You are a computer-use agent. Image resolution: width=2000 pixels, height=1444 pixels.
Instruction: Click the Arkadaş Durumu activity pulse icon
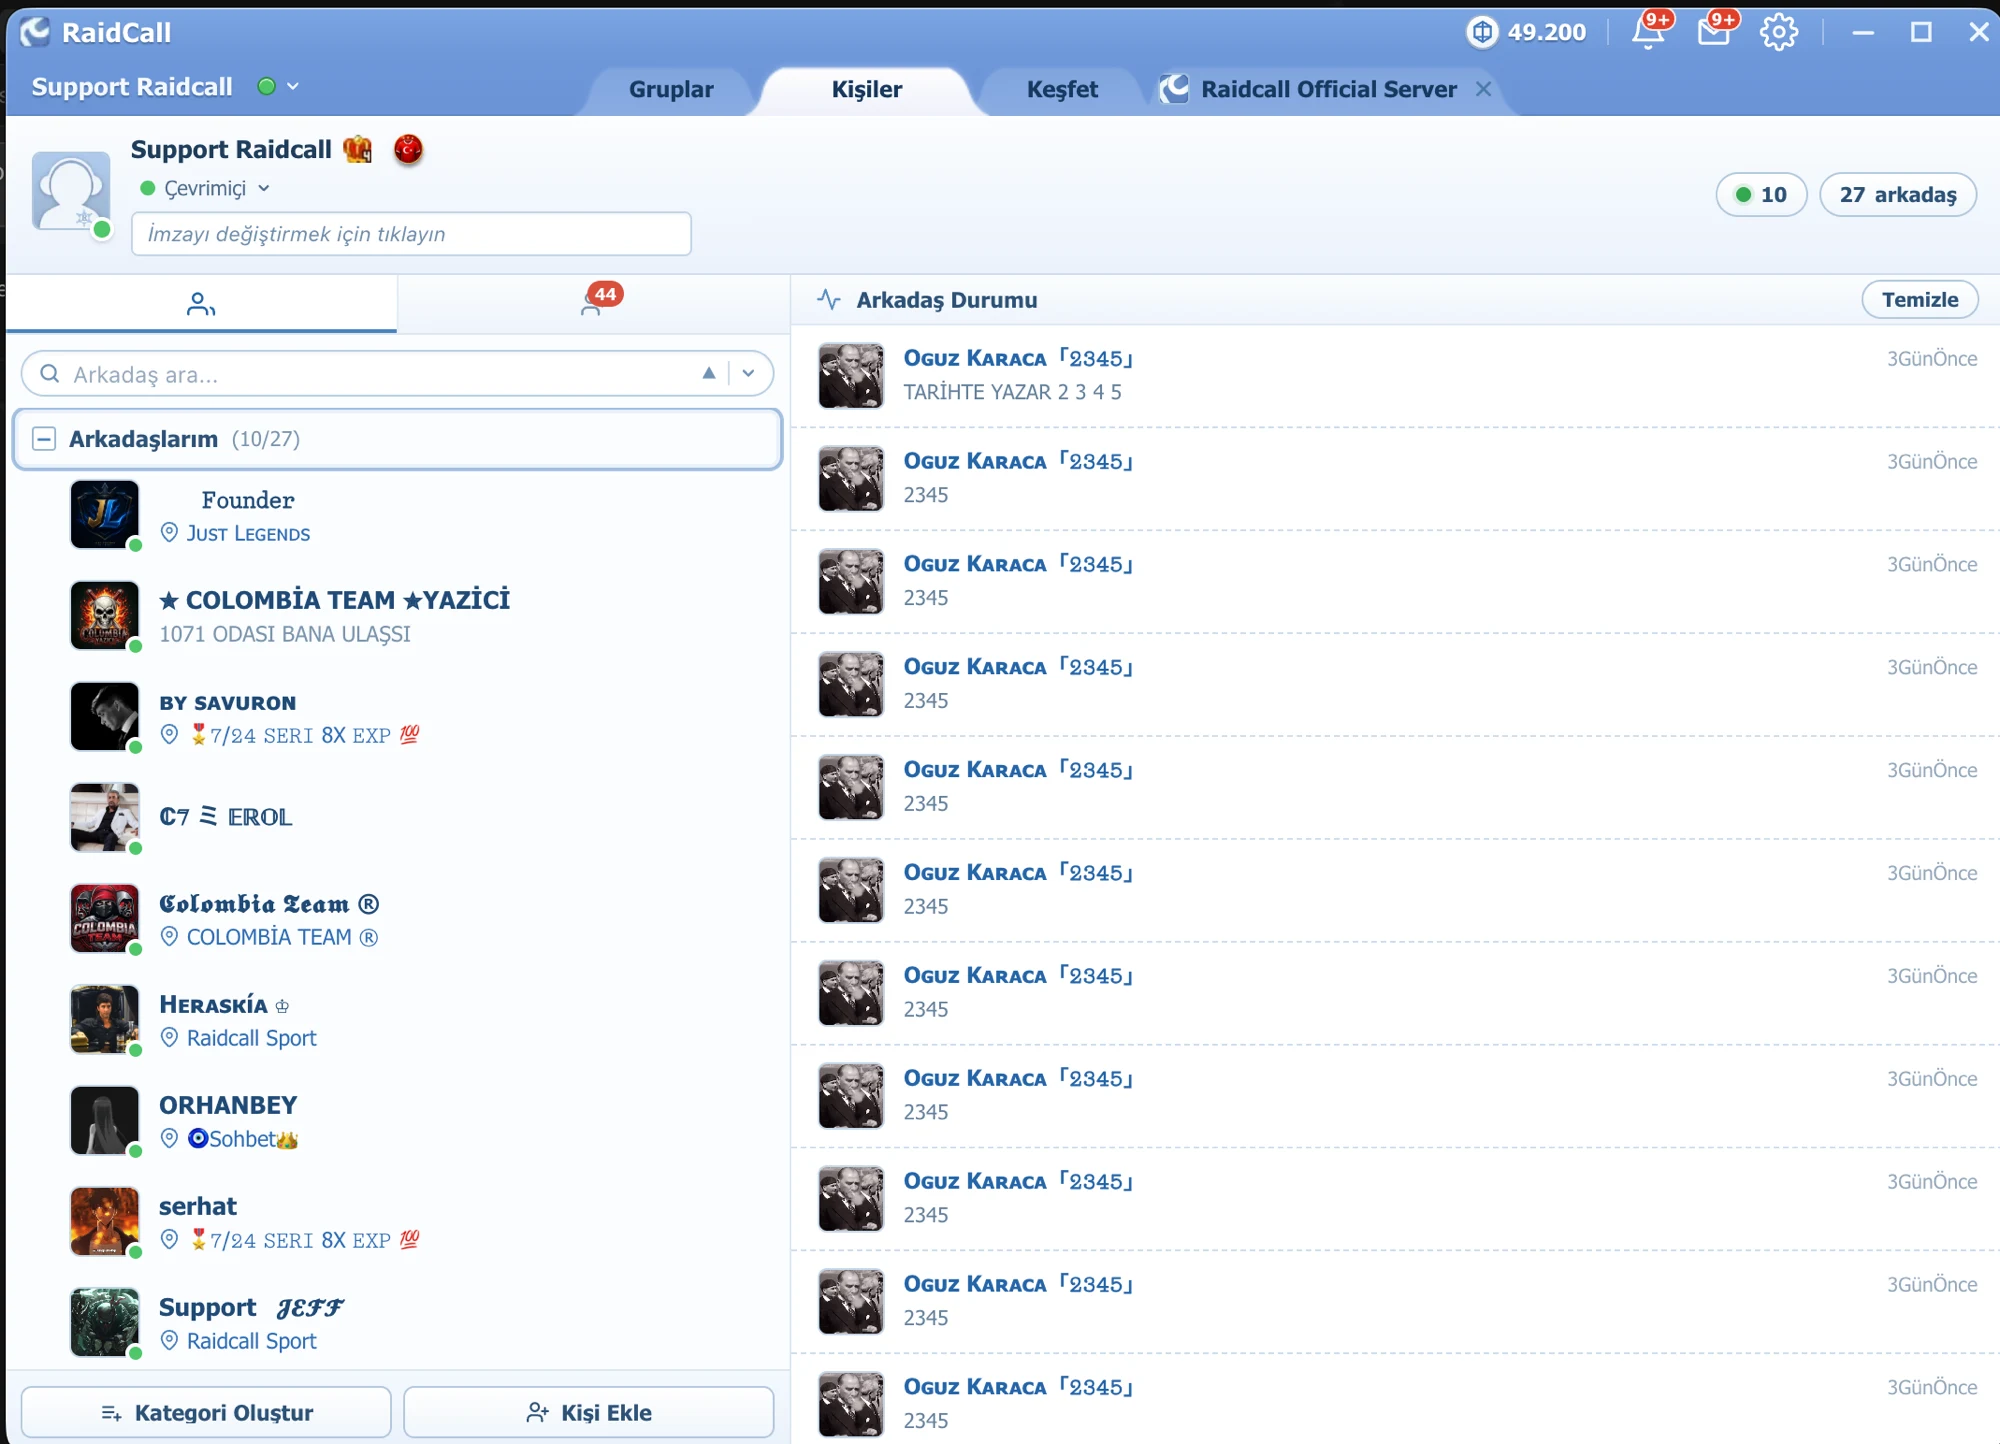pos(829,299)
